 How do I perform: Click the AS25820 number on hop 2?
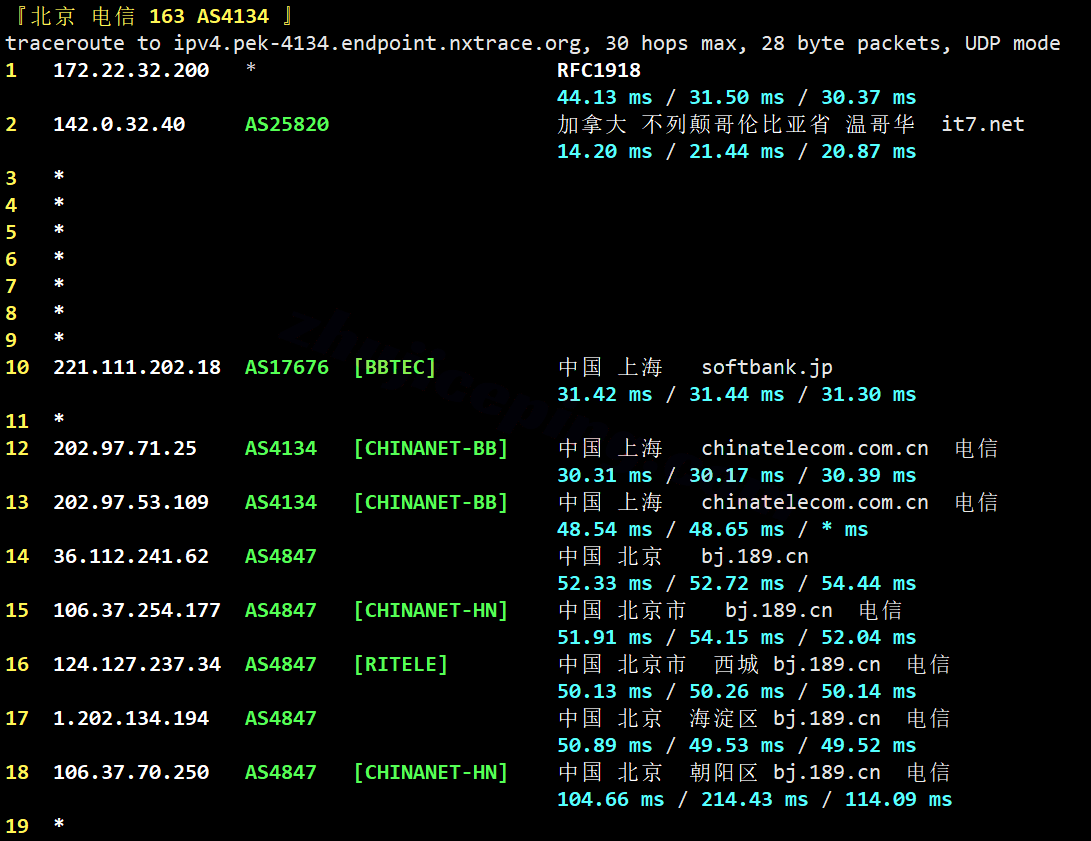point(287,125)
